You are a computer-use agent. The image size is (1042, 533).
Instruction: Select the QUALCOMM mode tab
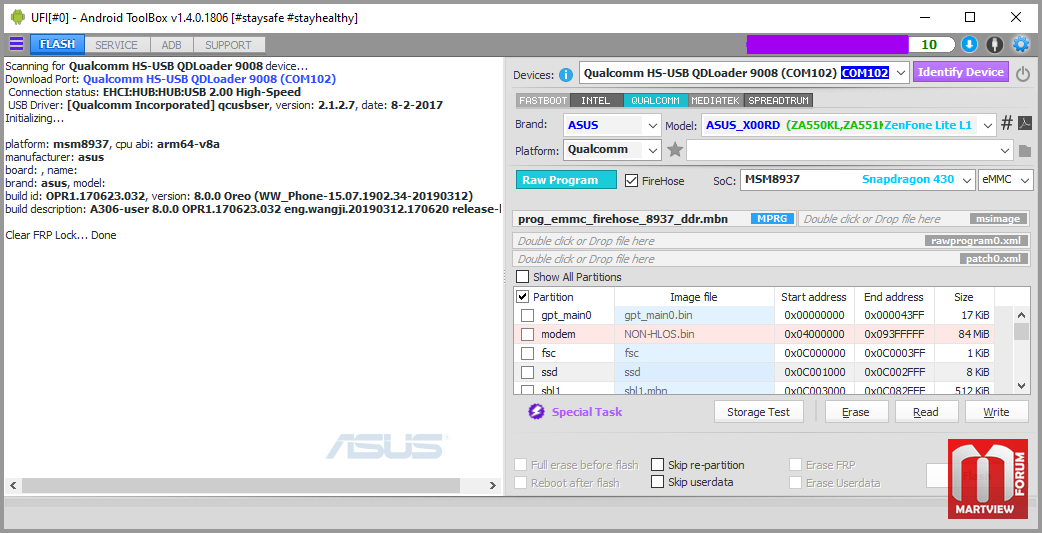655,100
